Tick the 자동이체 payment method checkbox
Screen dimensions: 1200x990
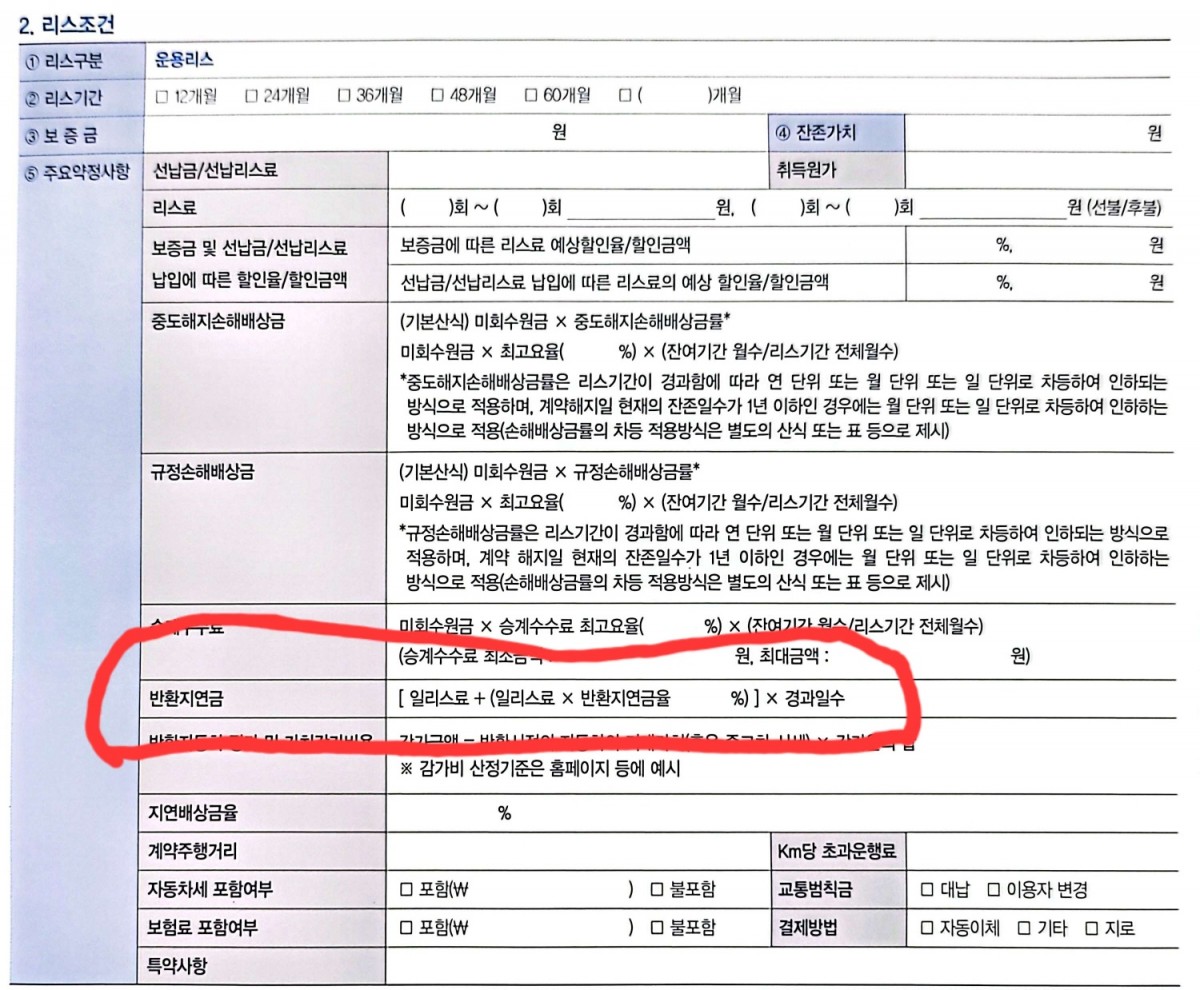[926, 928]
